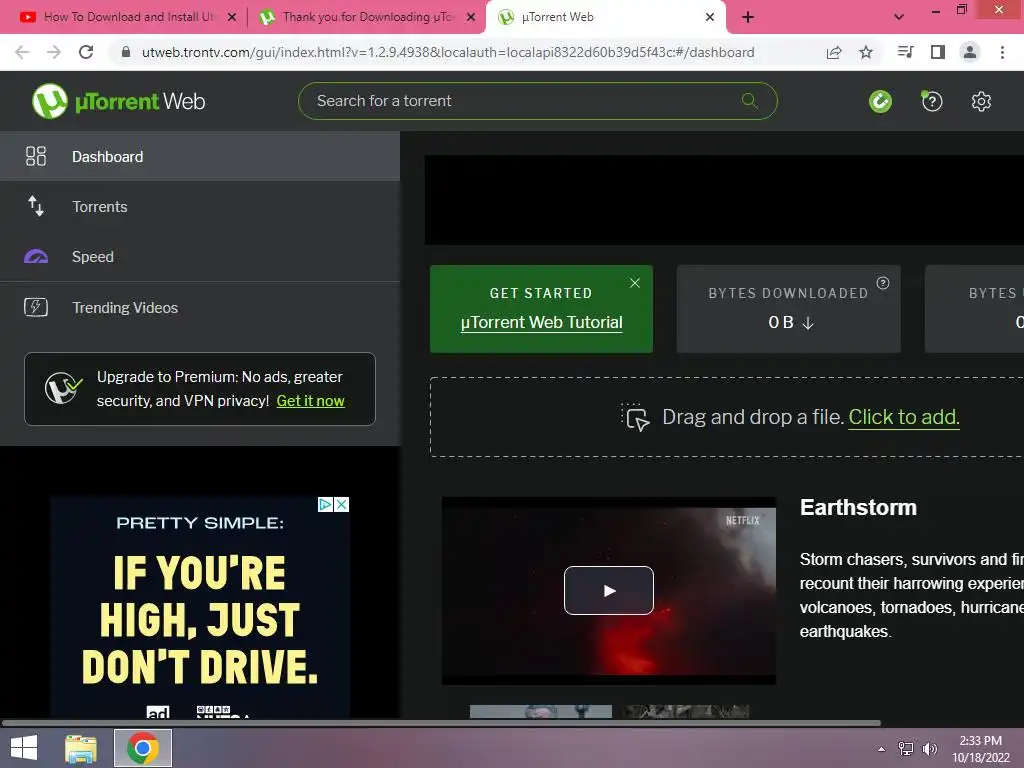The image size is (1024, 768).
Task: Click the drag-and-drop file icon
Action: (635, 417)
